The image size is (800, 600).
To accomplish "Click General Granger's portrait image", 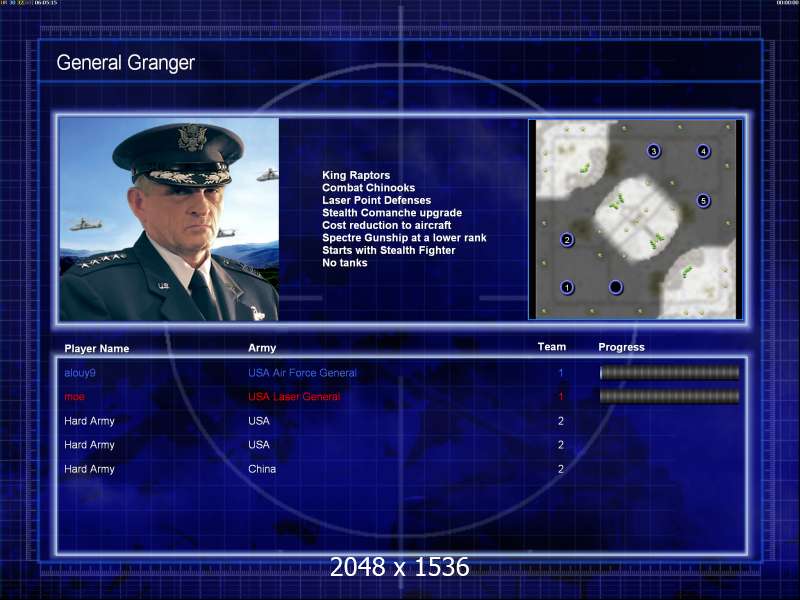I will click(169, 219).
